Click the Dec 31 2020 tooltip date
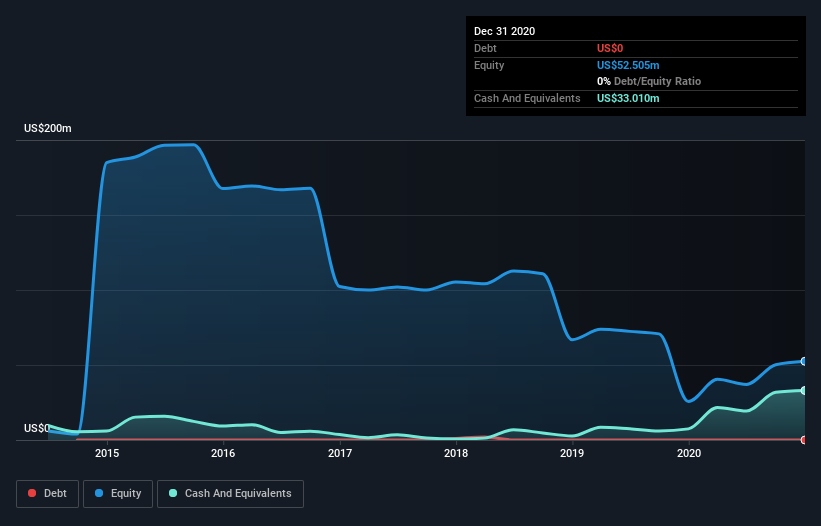Image resolution: width=821 pixels, height=526 pixels. [x=504, y=31]
